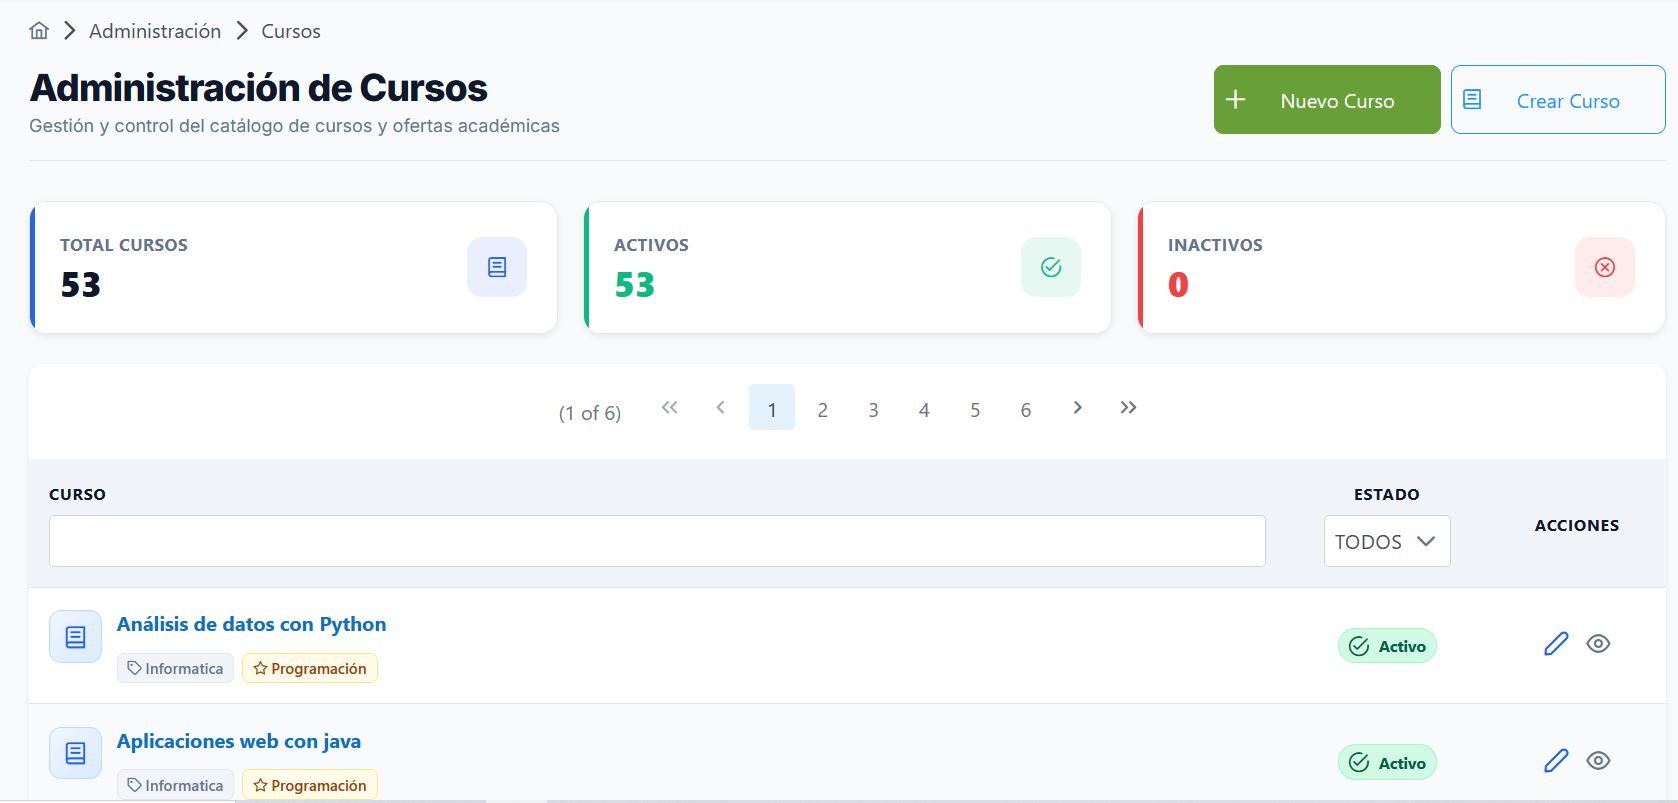The width and height of the screenshot is (1678, 803).
Task: Go to Administración breadcrumb
Action: (x=155, y=31)
